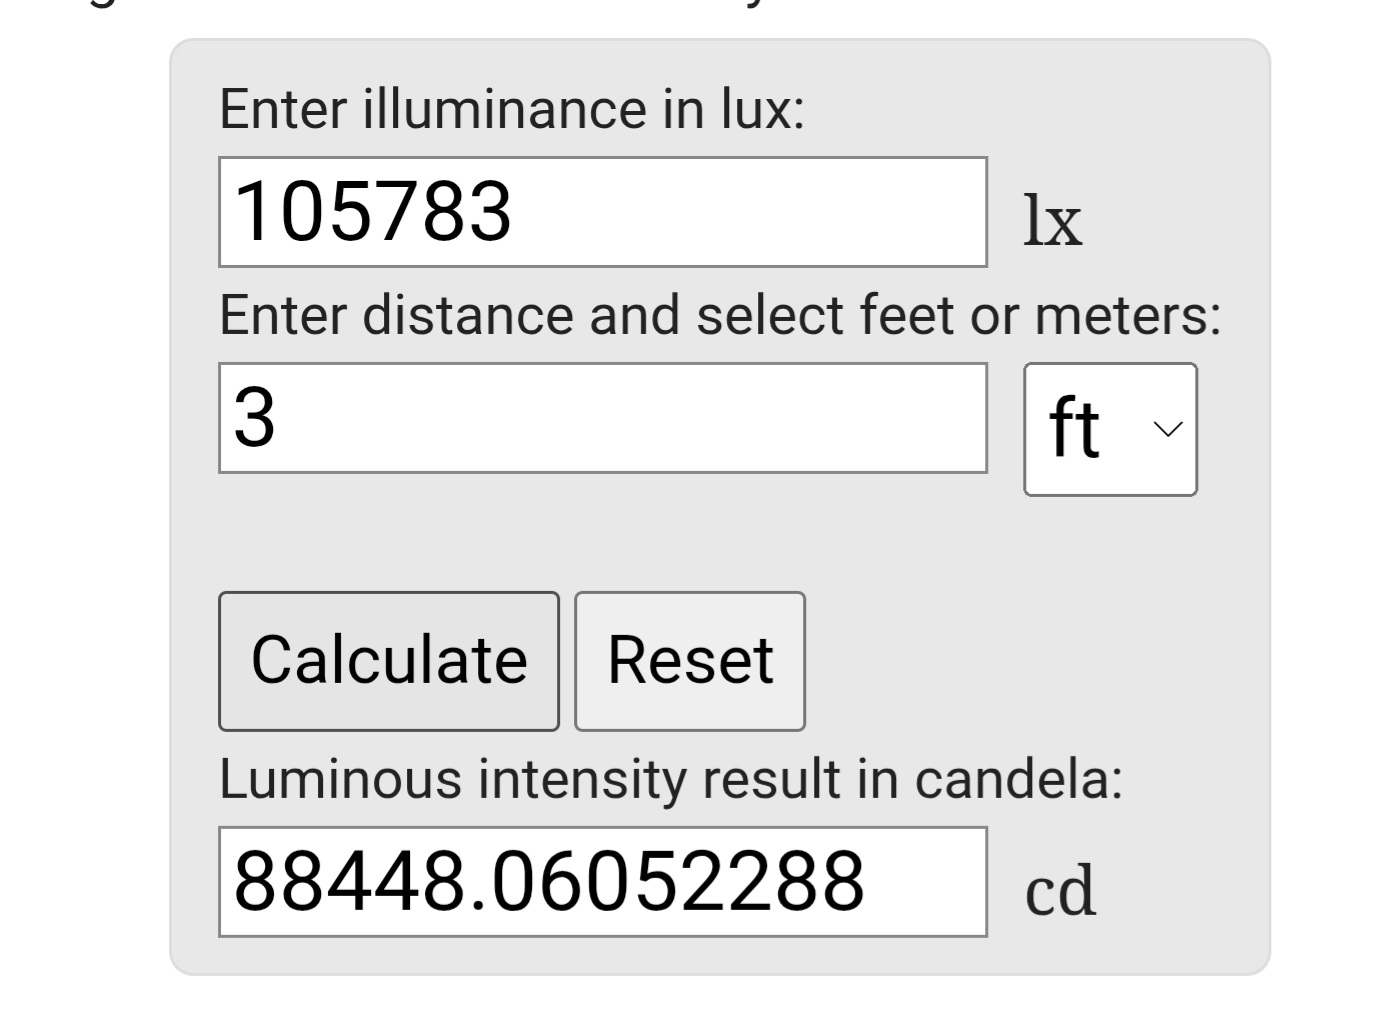Viewport: 1393px width, 1016px height.
Task: Click the lx unit symbol
Action: point(1053,220)
